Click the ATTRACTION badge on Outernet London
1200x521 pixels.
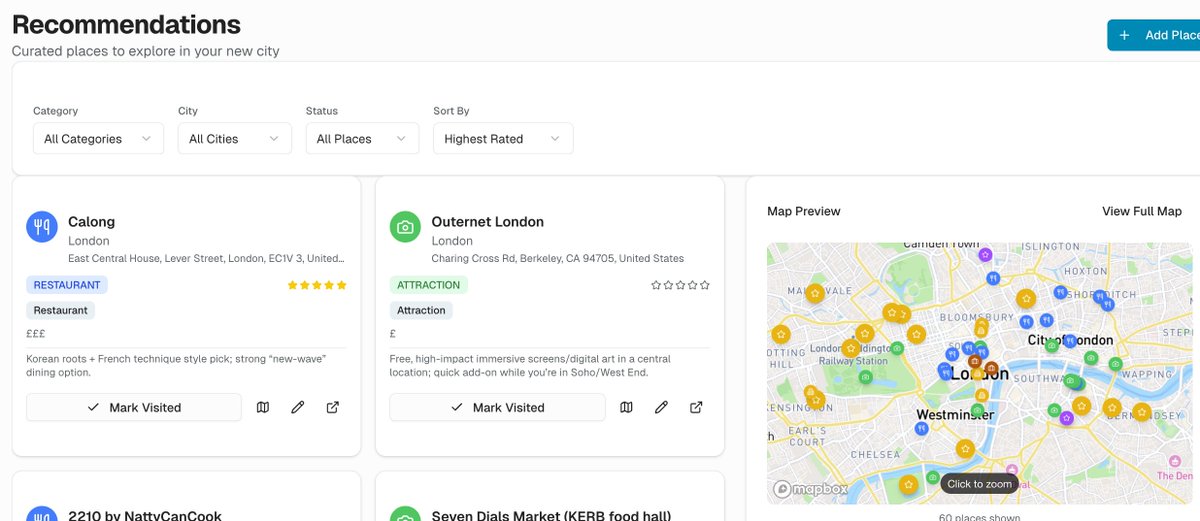pos(429,285)
